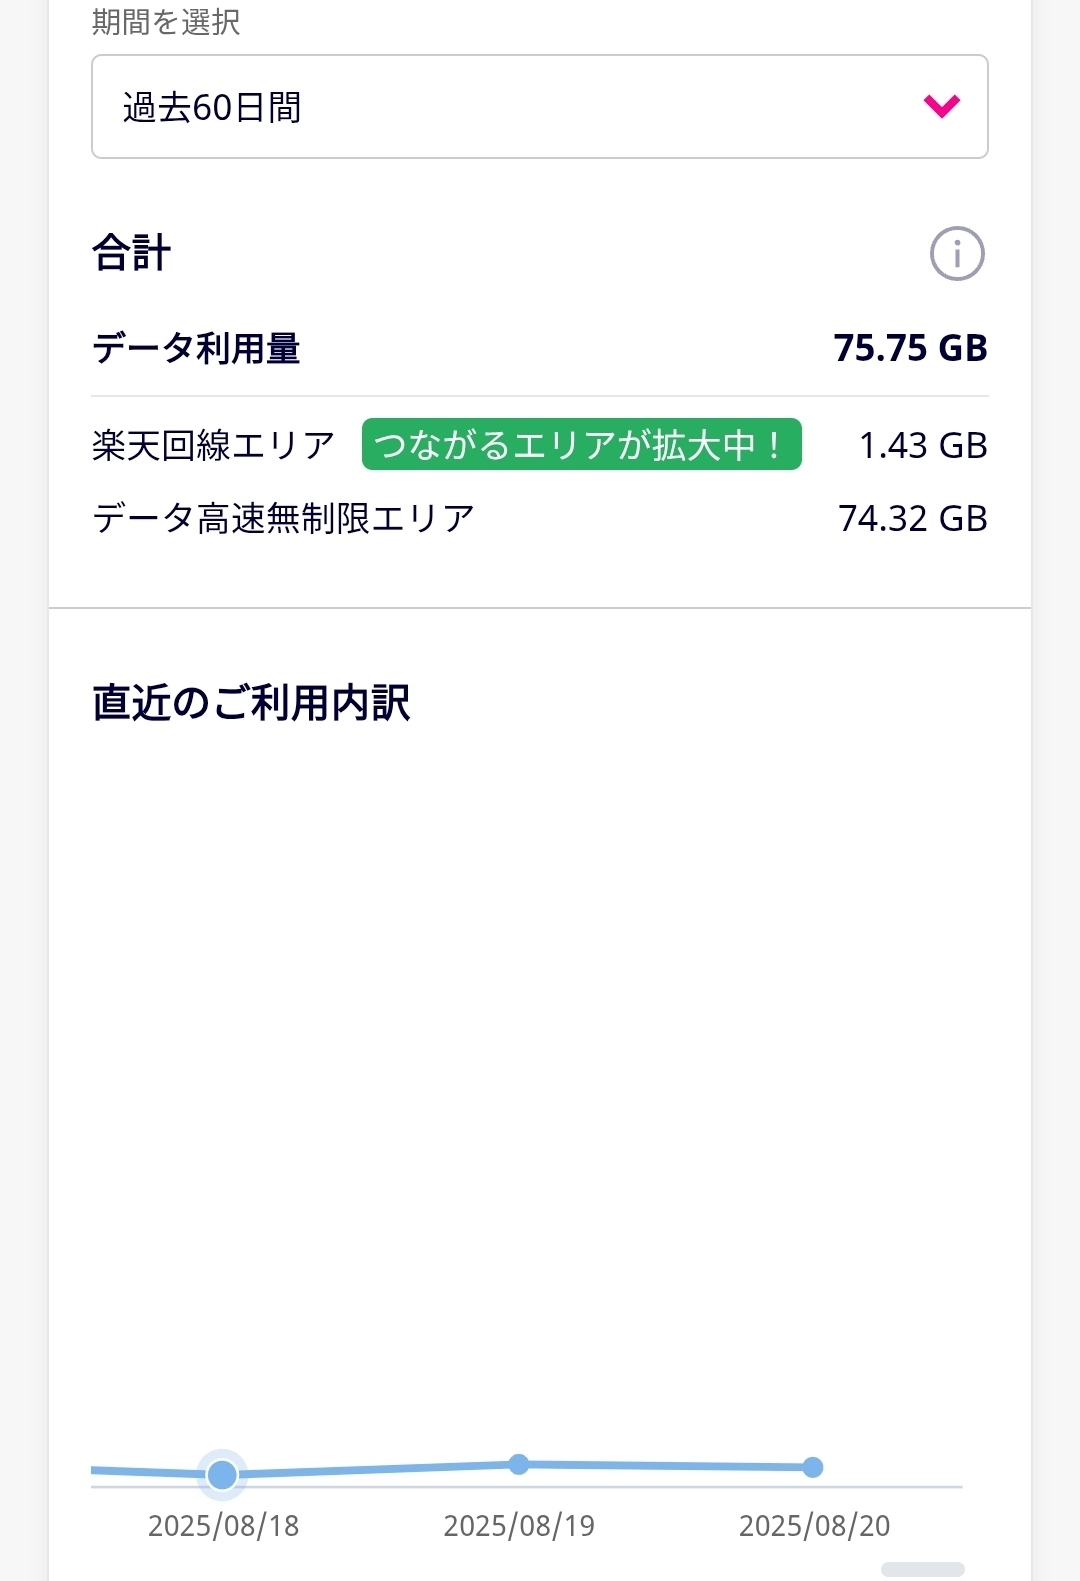This screenshot has height=1581, width=1080.
Task: Click the pink chevron arrow
Action: click(942, 106)
